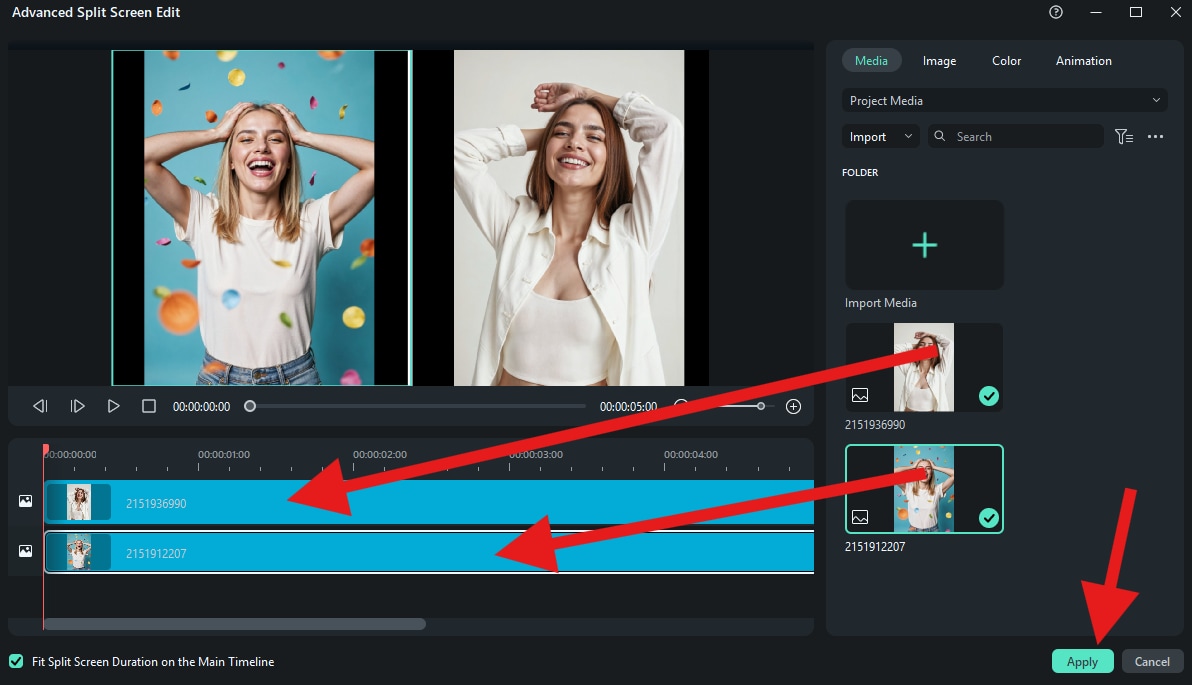Click image type icon on 2151936990 thumbnail
The width and height of the screenshot is (1192, 685).
click(860, 395)
